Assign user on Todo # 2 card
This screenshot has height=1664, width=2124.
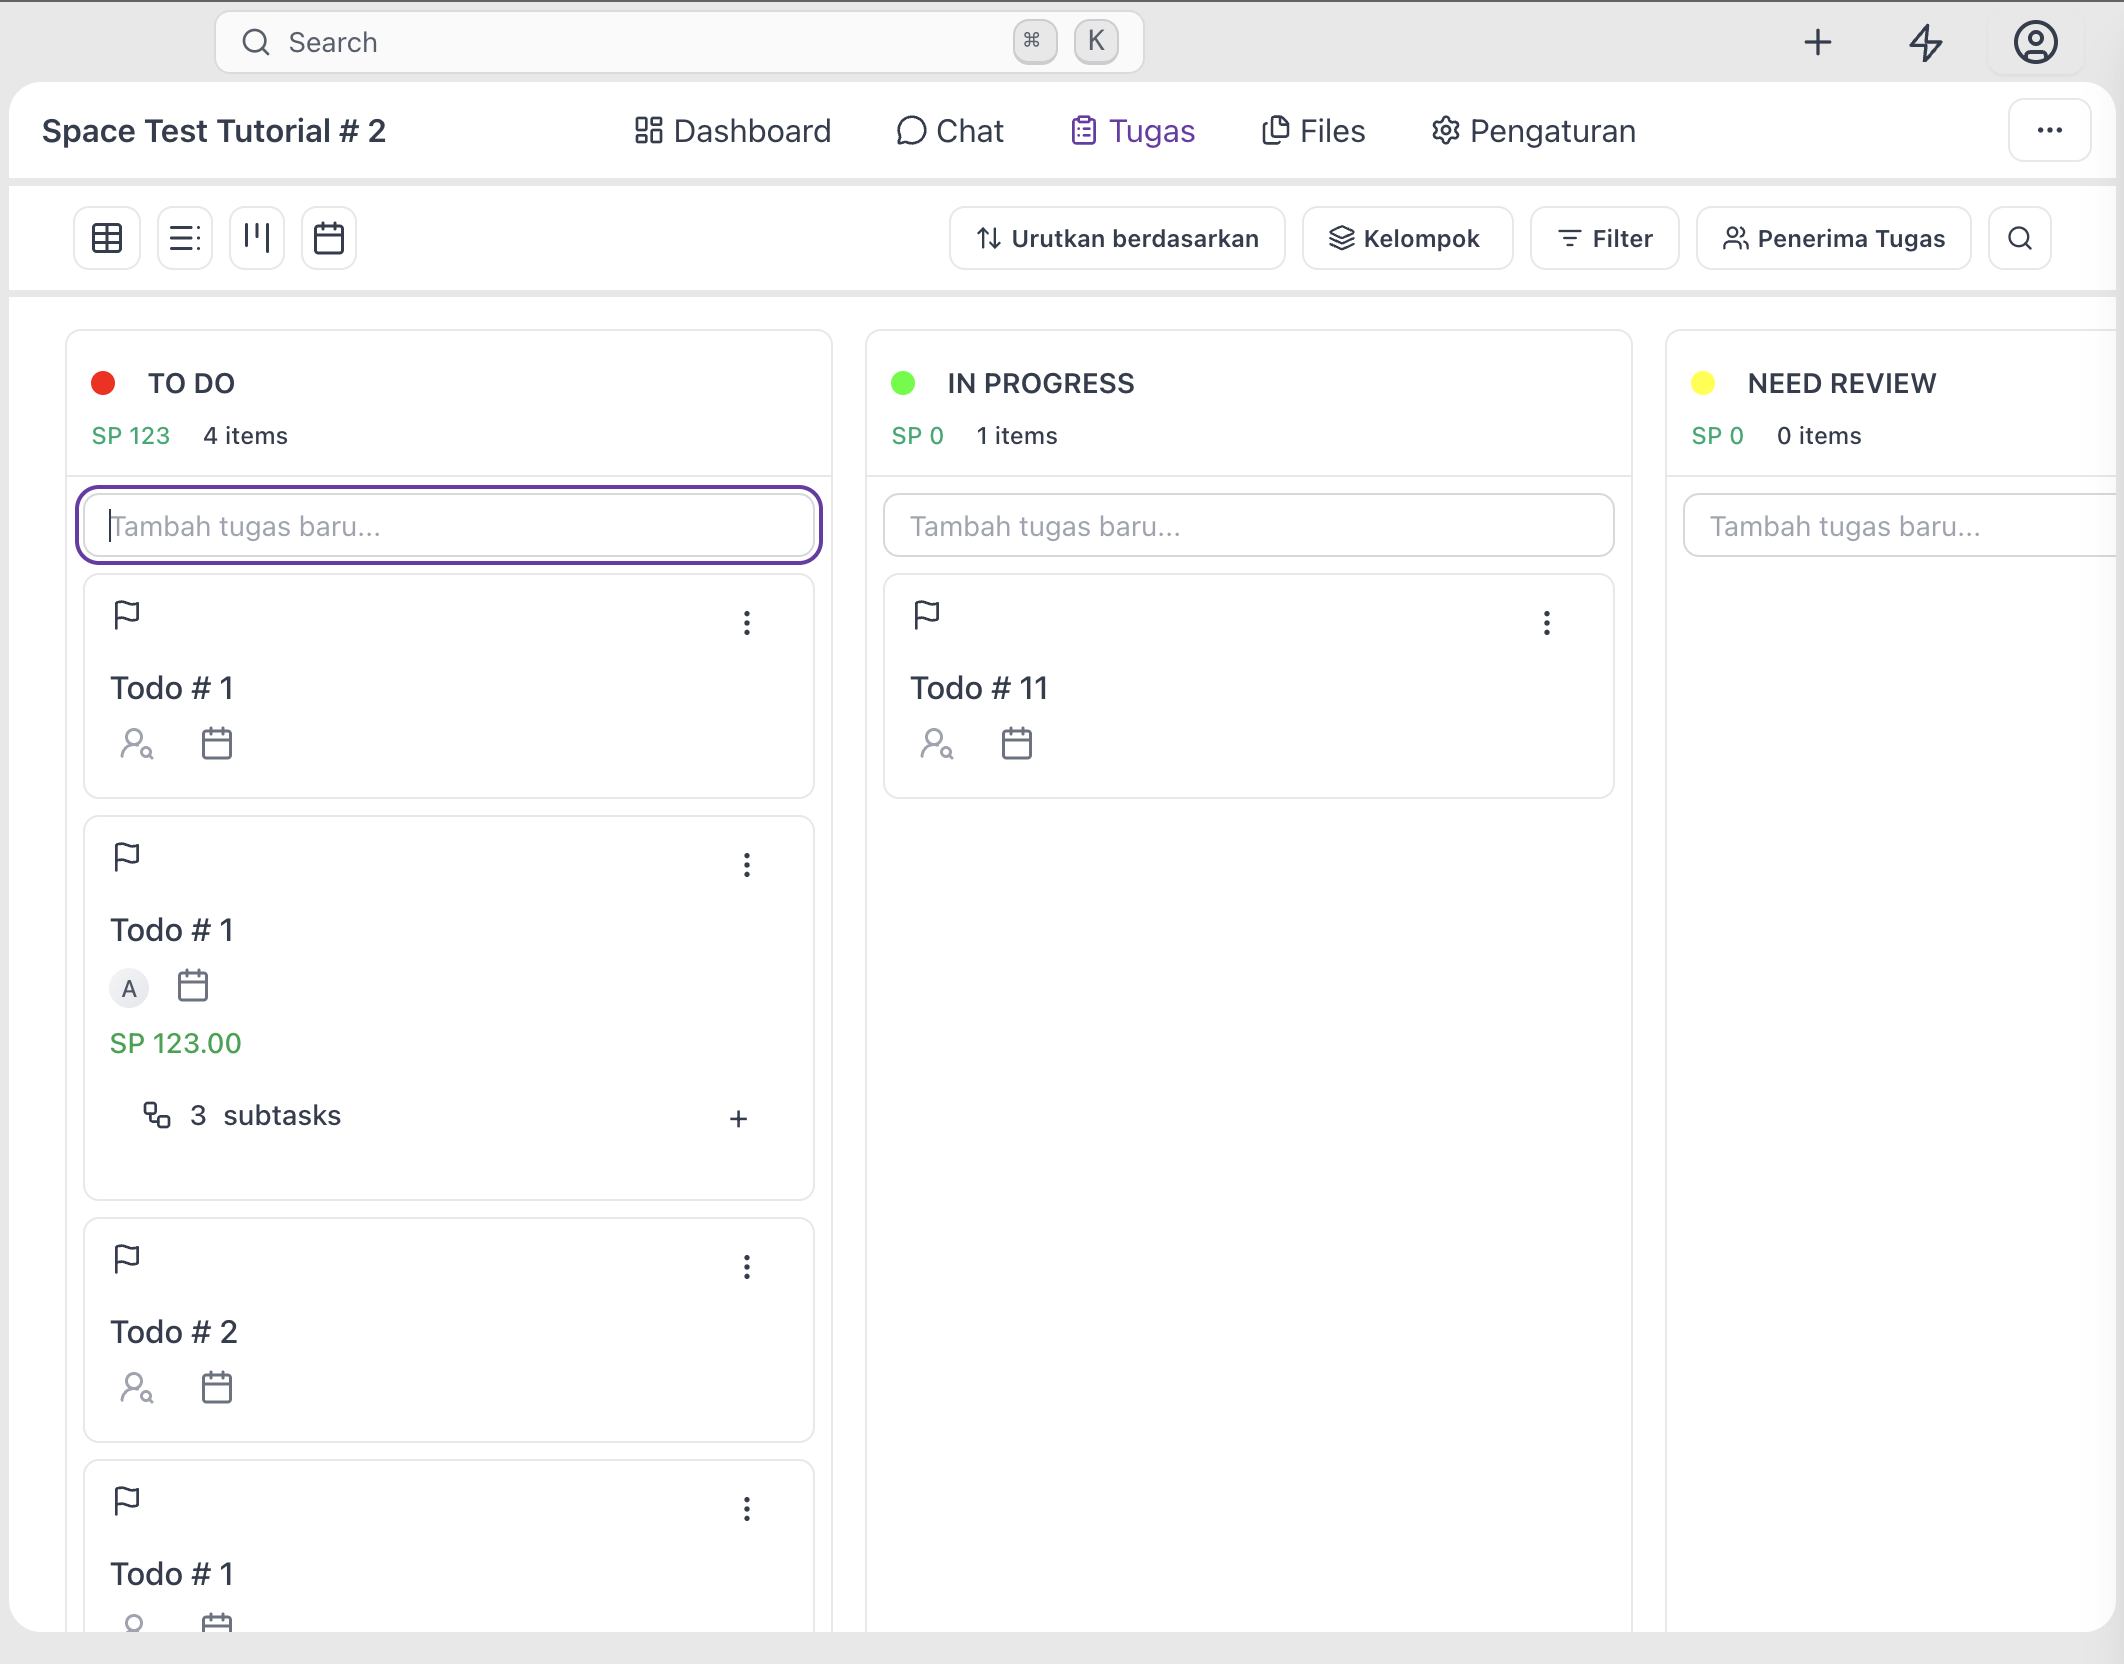[137, 1388]
